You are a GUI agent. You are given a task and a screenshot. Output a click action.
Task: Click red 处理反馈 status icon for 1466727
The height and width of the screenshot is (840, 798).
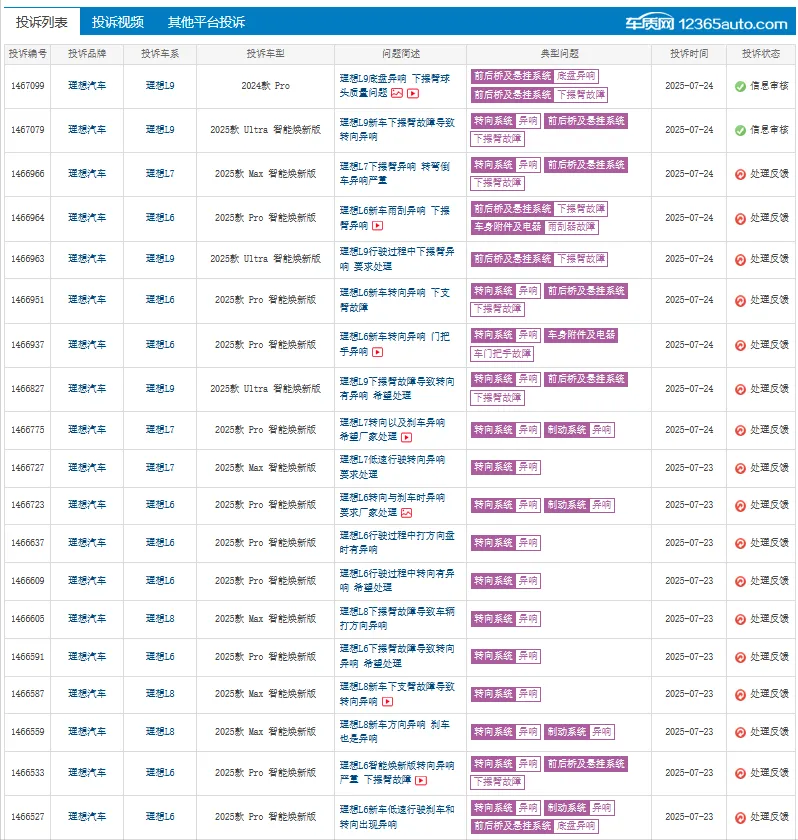(740, 468)
